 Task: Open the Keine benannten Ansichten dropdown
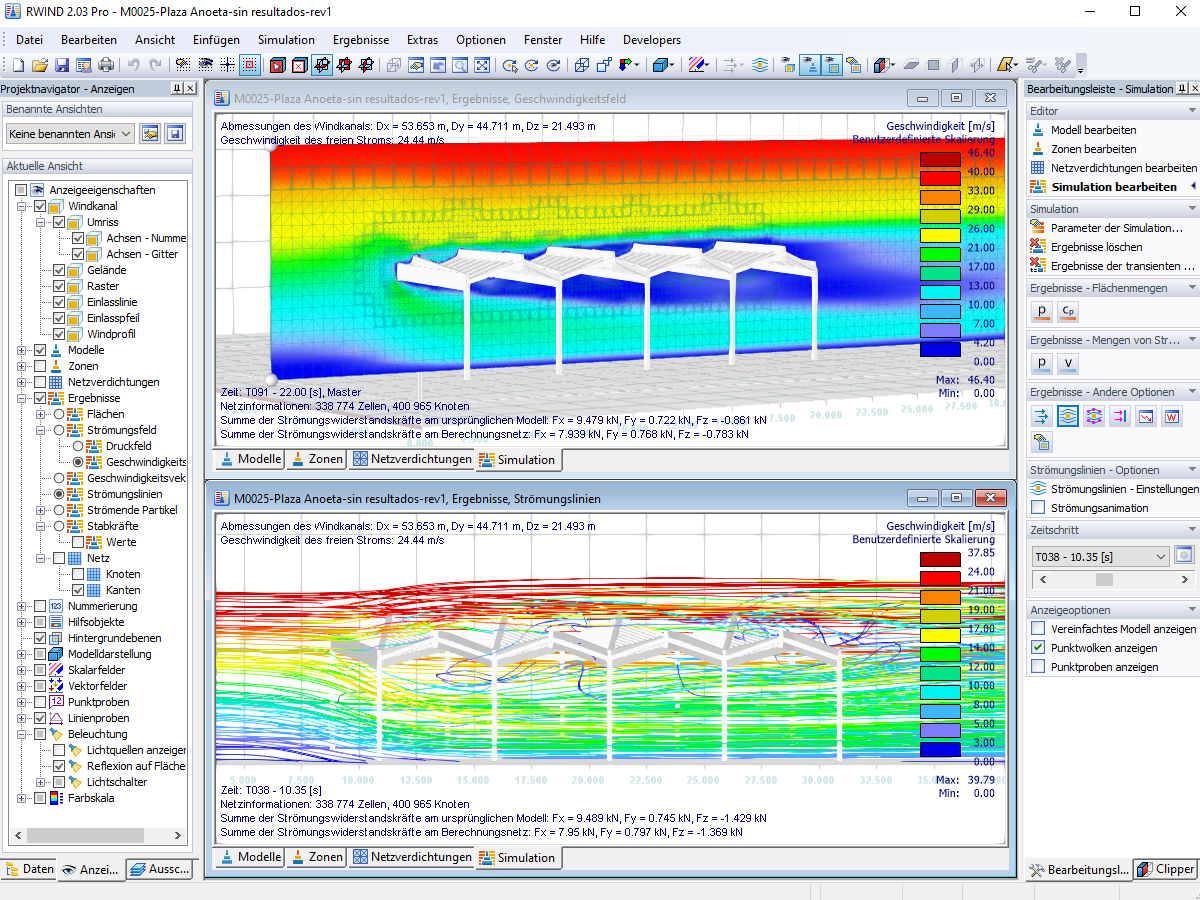70,134
